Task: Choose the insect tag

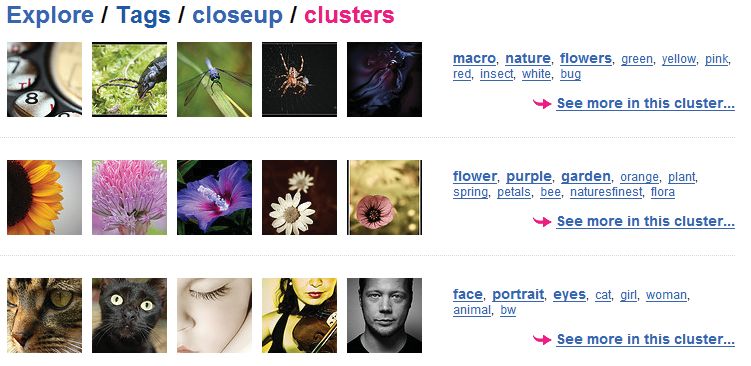Action: 496,74
